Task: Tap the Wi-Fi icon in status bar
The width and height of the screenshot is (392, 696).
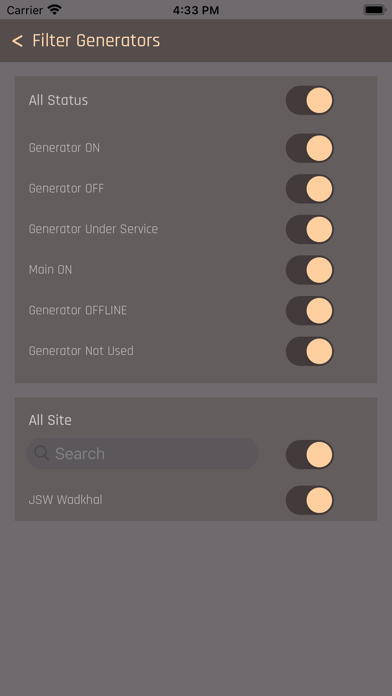Action: click(x=55, y=9)
